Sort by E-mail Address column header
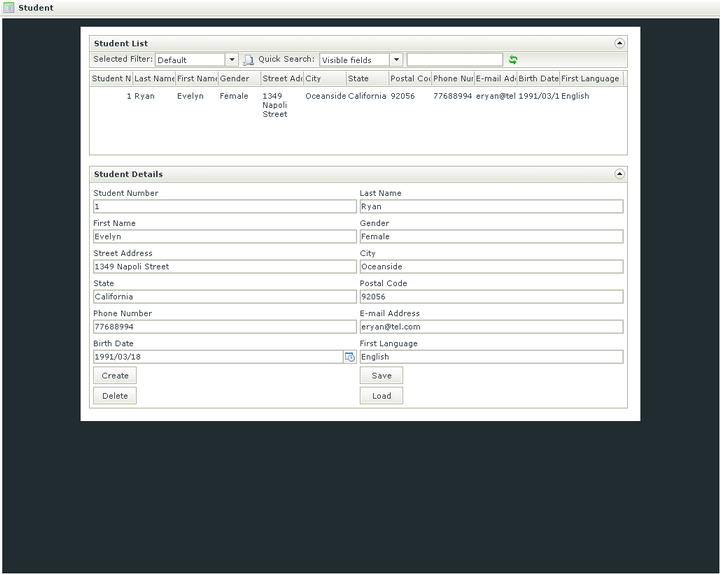Image resolution: width=720 pixels, height=574 pixels. tap(495, 79)
